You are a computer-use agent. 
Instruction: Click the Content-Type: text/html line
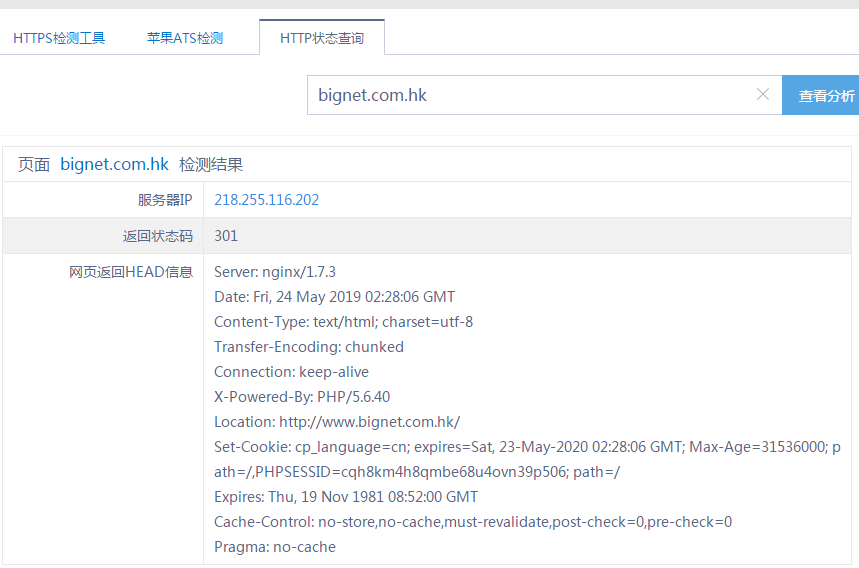click(343, 322)
